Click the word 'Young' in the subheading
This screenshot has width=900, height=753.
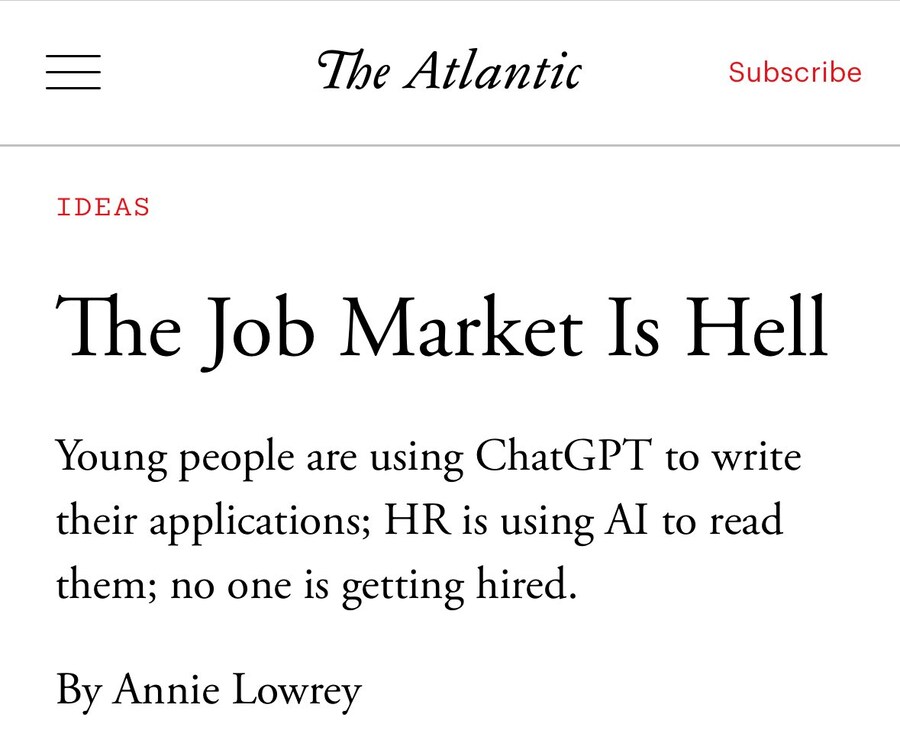[x=104, y=460]
